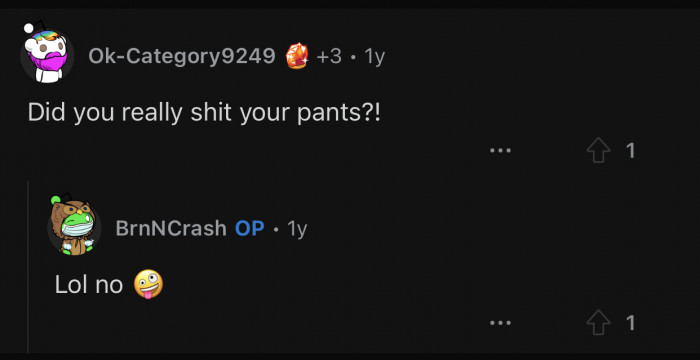The image size is (700, 360).
Task: Open BrnNCrash's owl-hooded avatar
Action: click(x=74, y=227)
